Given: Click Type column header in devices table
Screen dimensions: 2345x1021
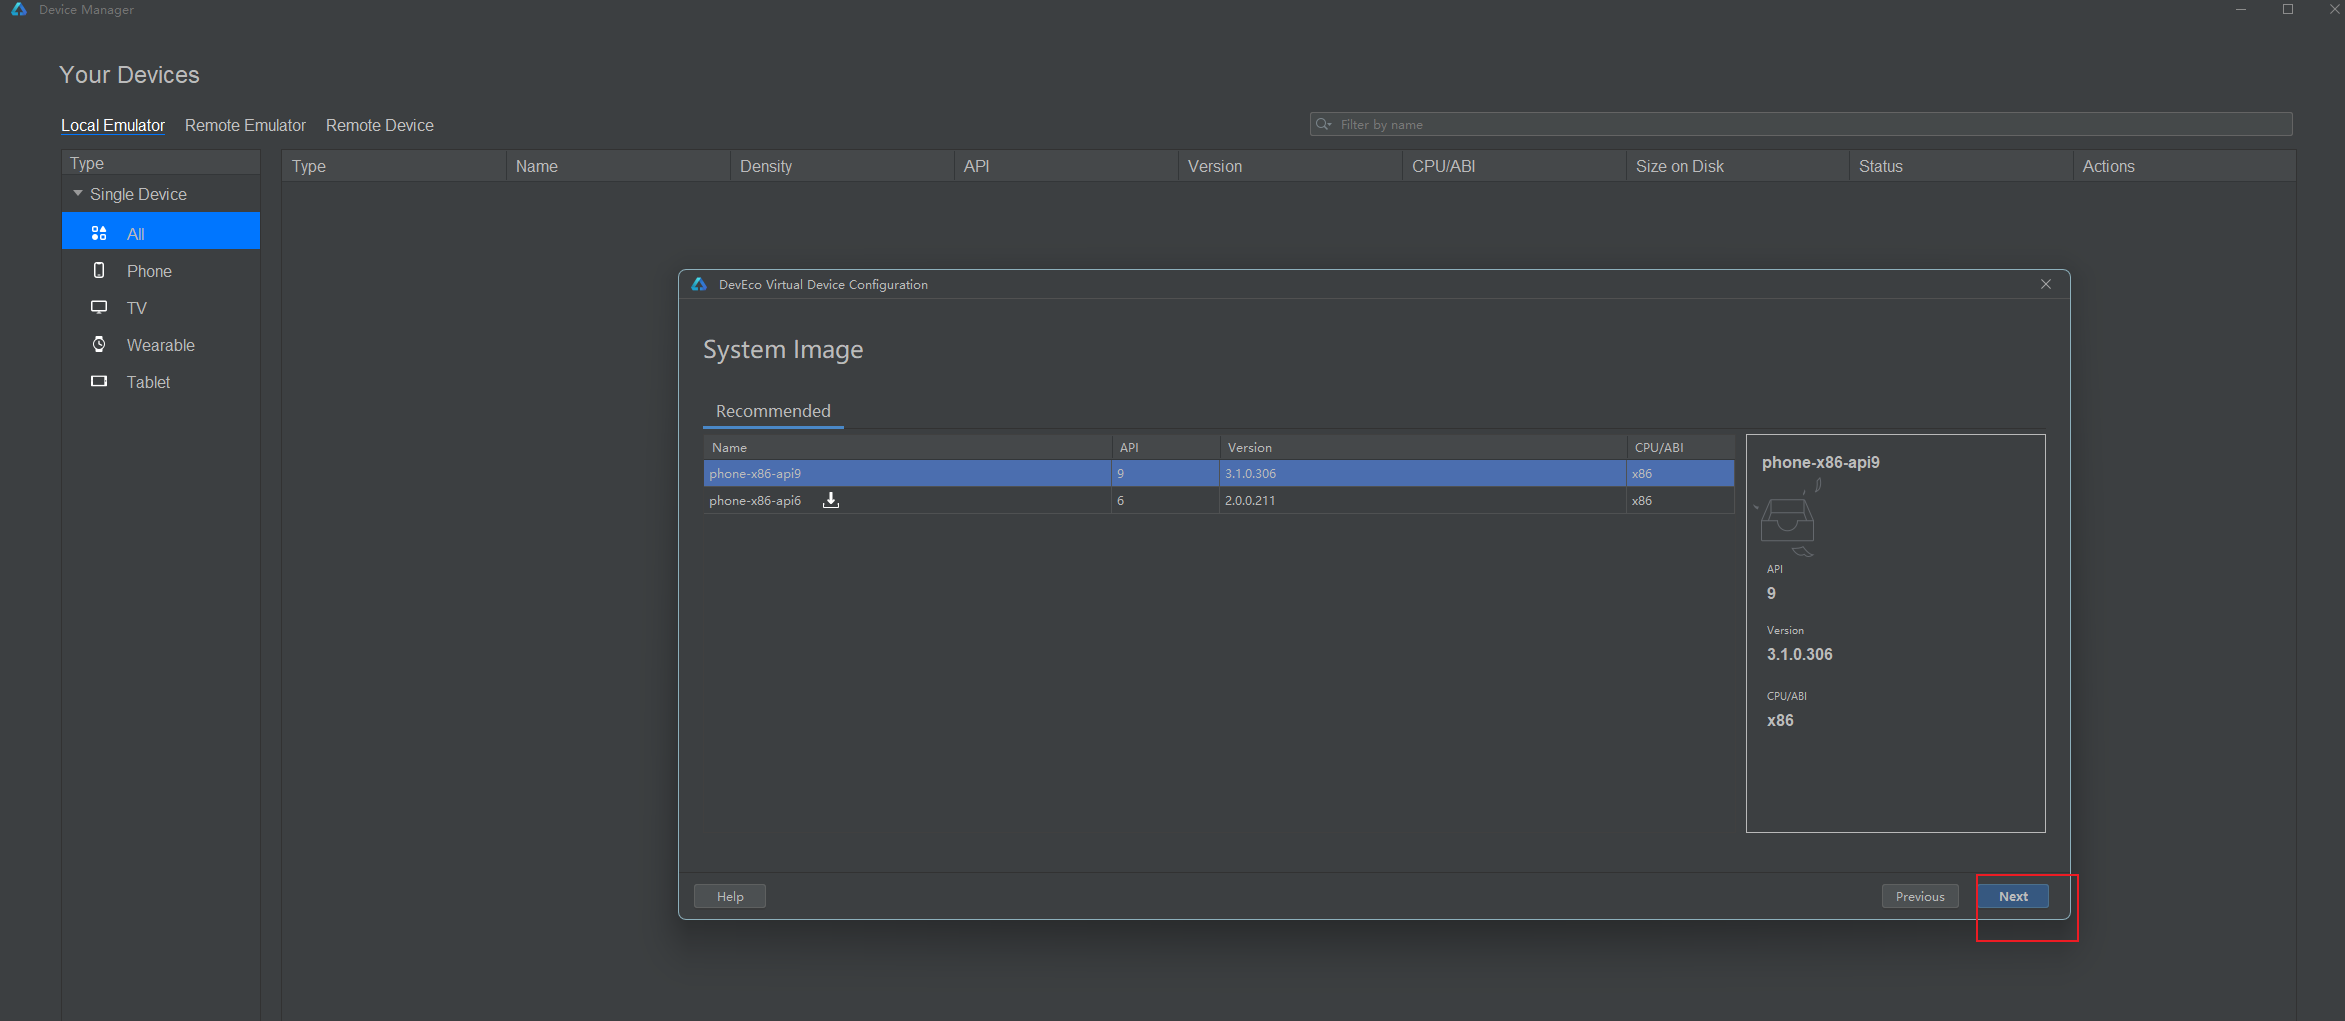Looking at the screenshot, I should click(394, 166).
